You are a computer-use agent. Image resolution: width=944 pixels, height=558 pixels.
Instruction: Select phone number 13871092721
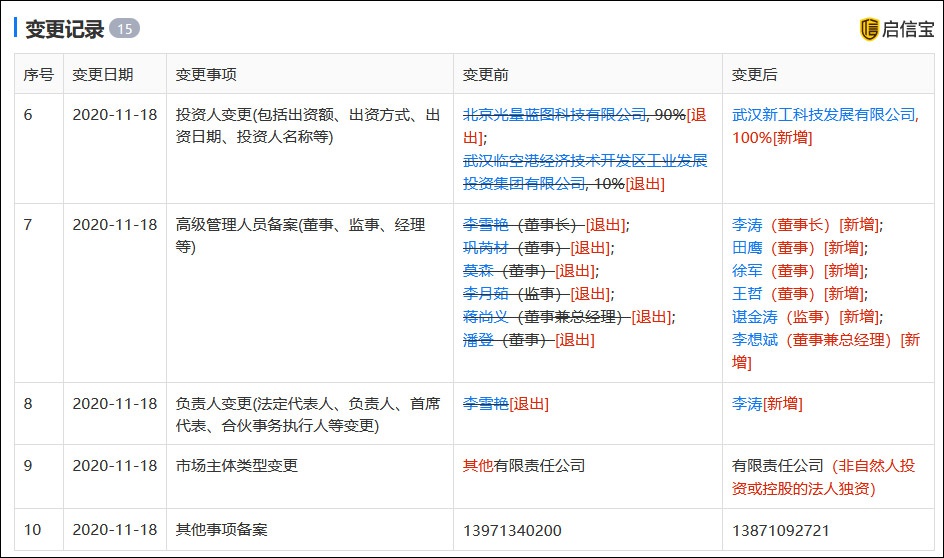781,530
